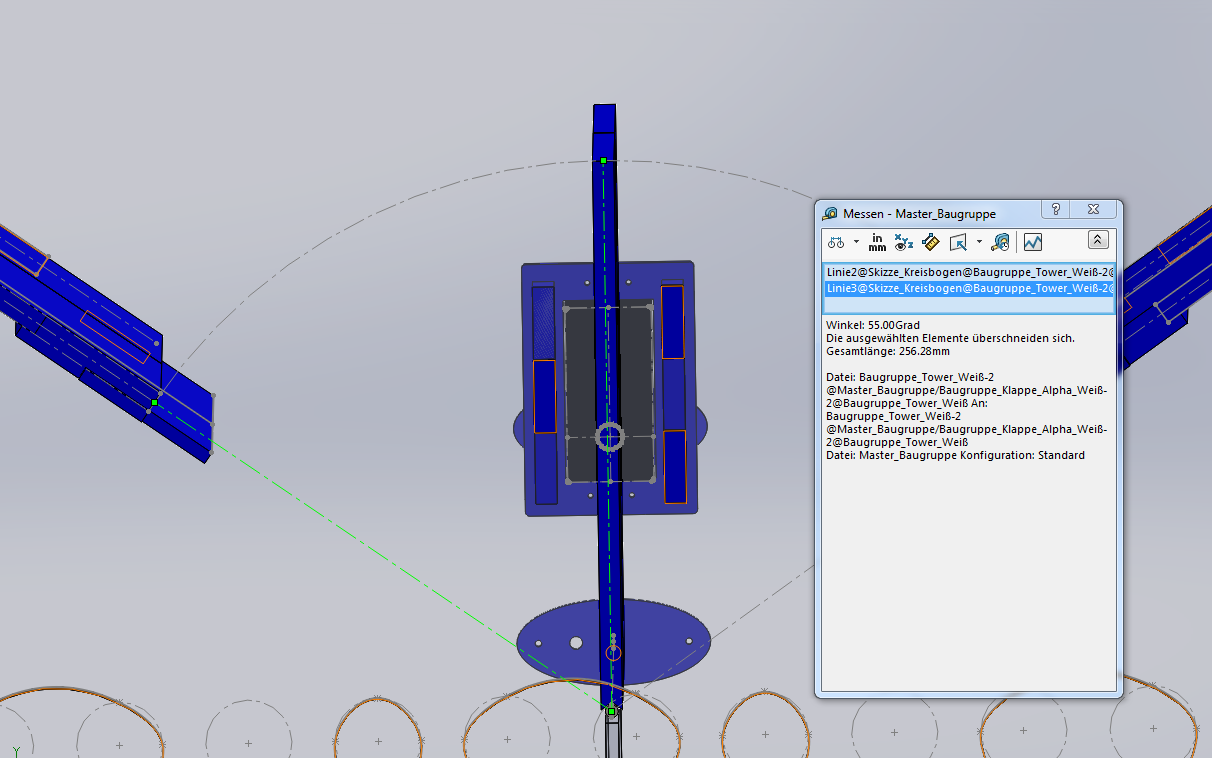
Task: Close the Messen measurement dialog
Action: pyautogui.click(x=1093, y=209)
